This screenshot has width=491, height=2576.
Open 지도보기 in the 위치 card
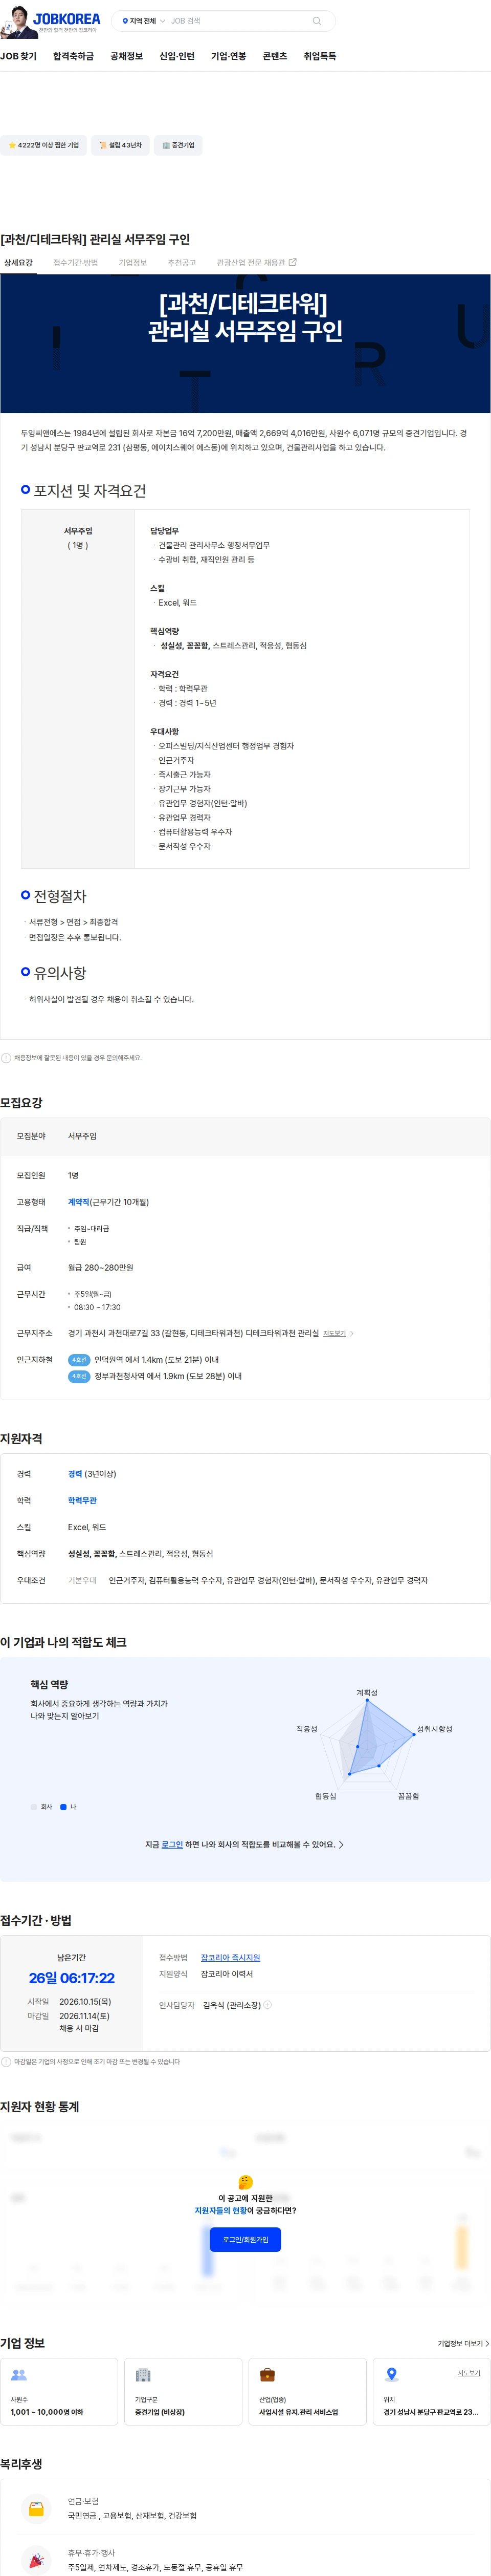click(469, 2372)
